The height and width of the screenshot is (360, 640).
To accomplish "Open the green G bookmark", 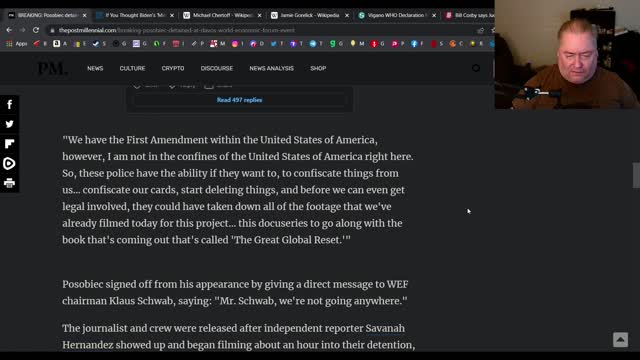I will coord(336,43).
